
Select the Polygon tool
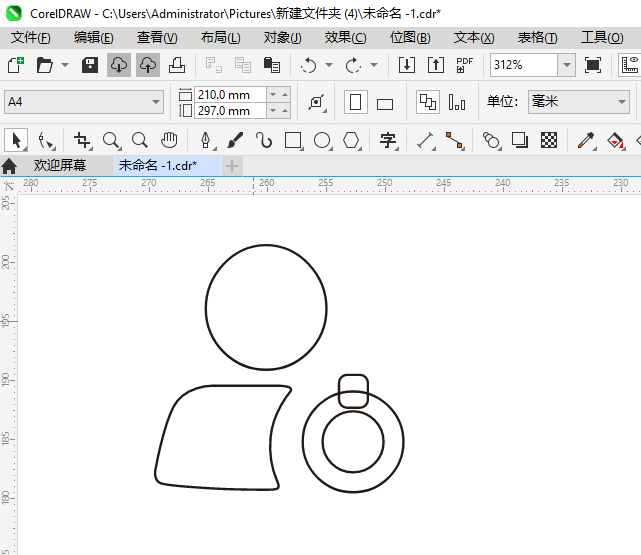pos(351,140)
